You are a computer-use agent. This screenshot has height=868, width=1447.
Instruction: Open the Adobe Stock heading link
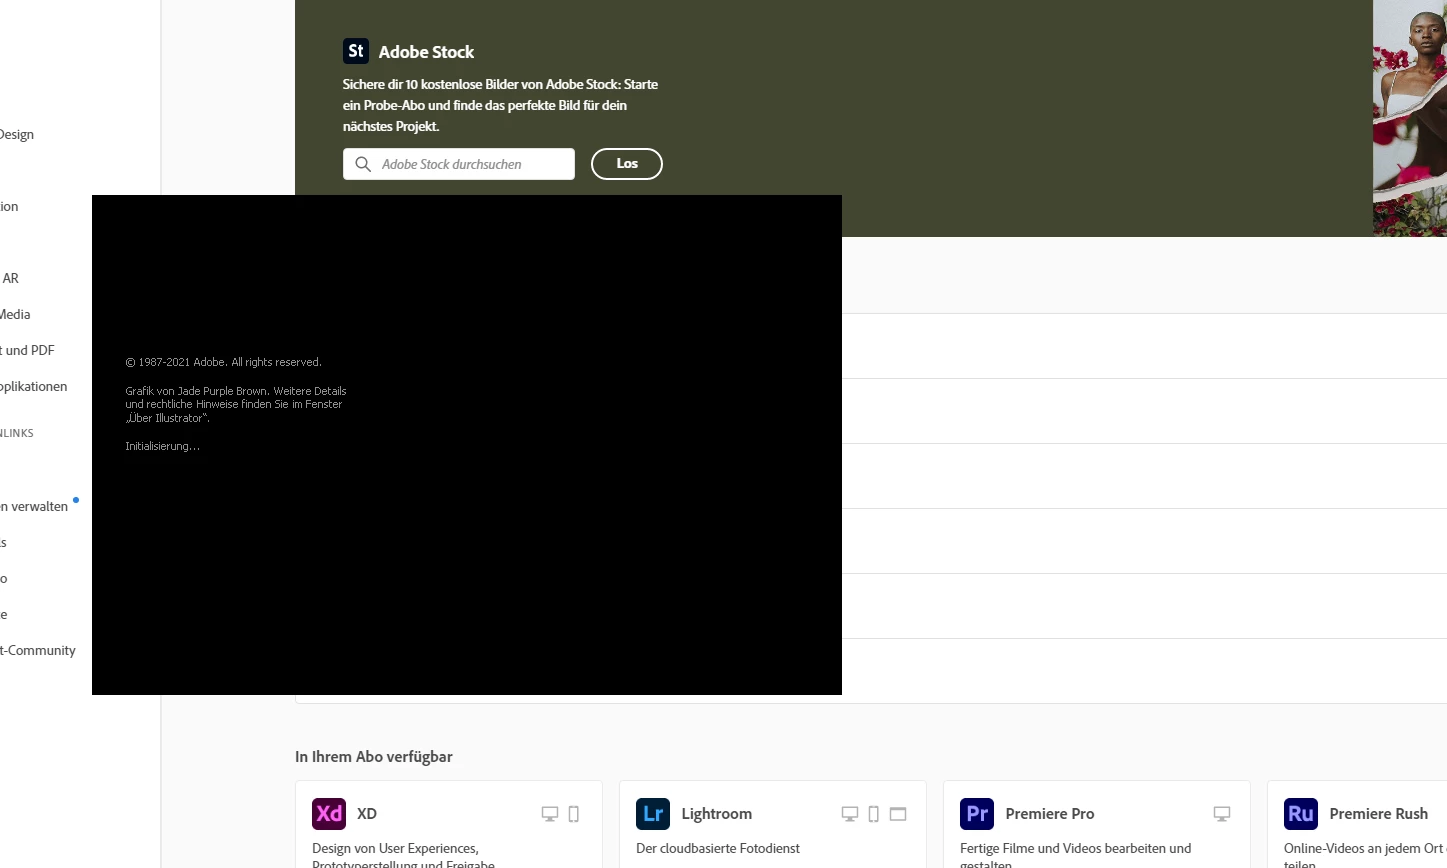coord(426,52)
